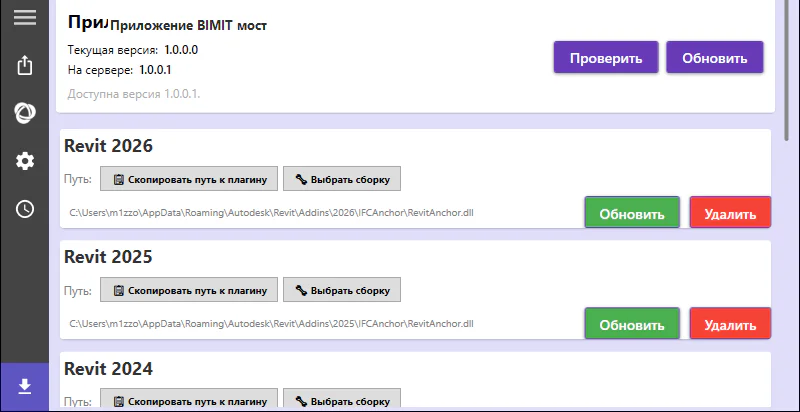Copy the plugin path for Revit 2025

pos(189,290)
